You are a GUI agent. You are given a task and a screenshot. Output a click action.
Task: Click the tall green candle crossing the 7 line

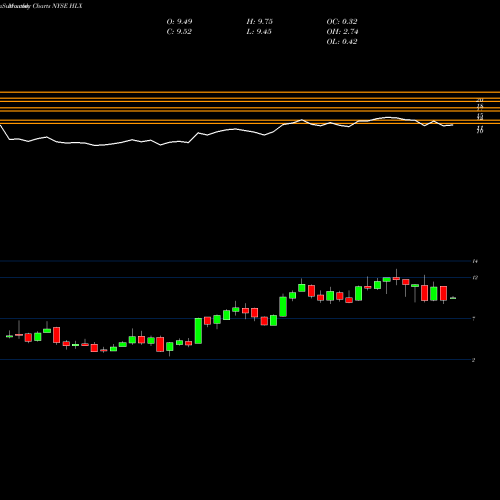[198, 331]
